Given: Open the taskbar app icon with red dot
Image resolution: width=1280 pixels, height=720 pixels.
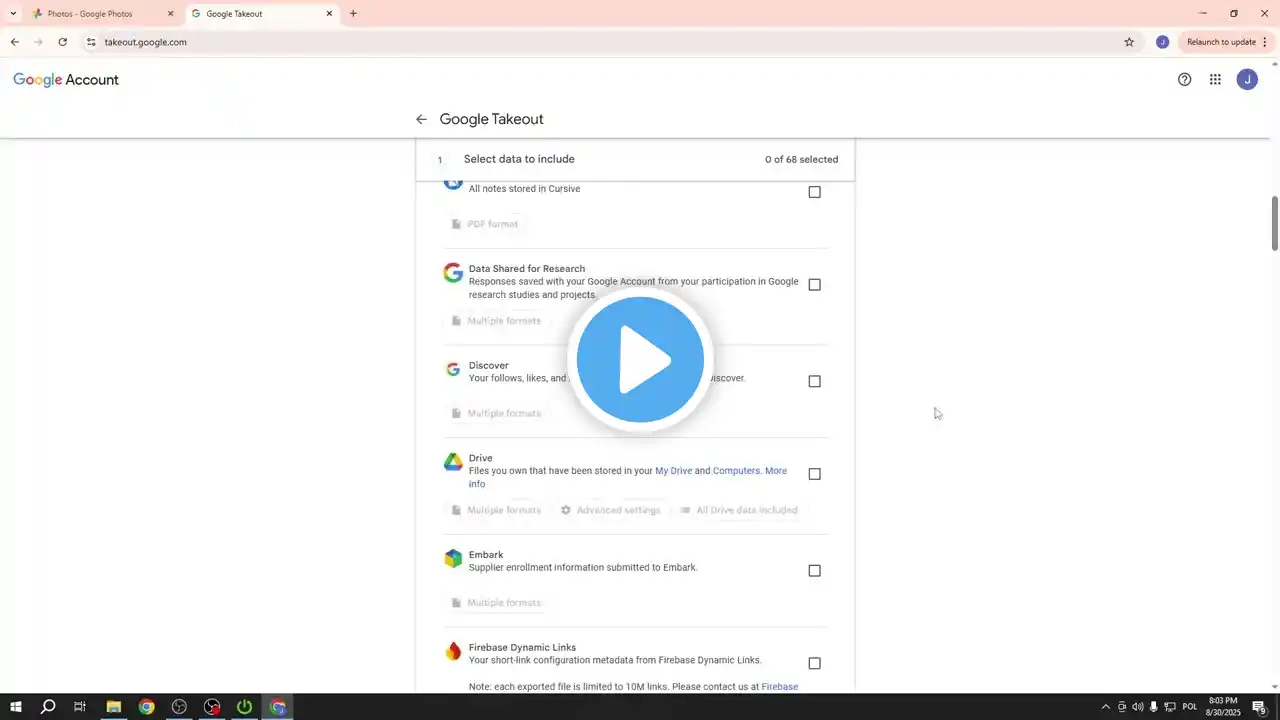Looking at the screenshot, I should [212, 707].
